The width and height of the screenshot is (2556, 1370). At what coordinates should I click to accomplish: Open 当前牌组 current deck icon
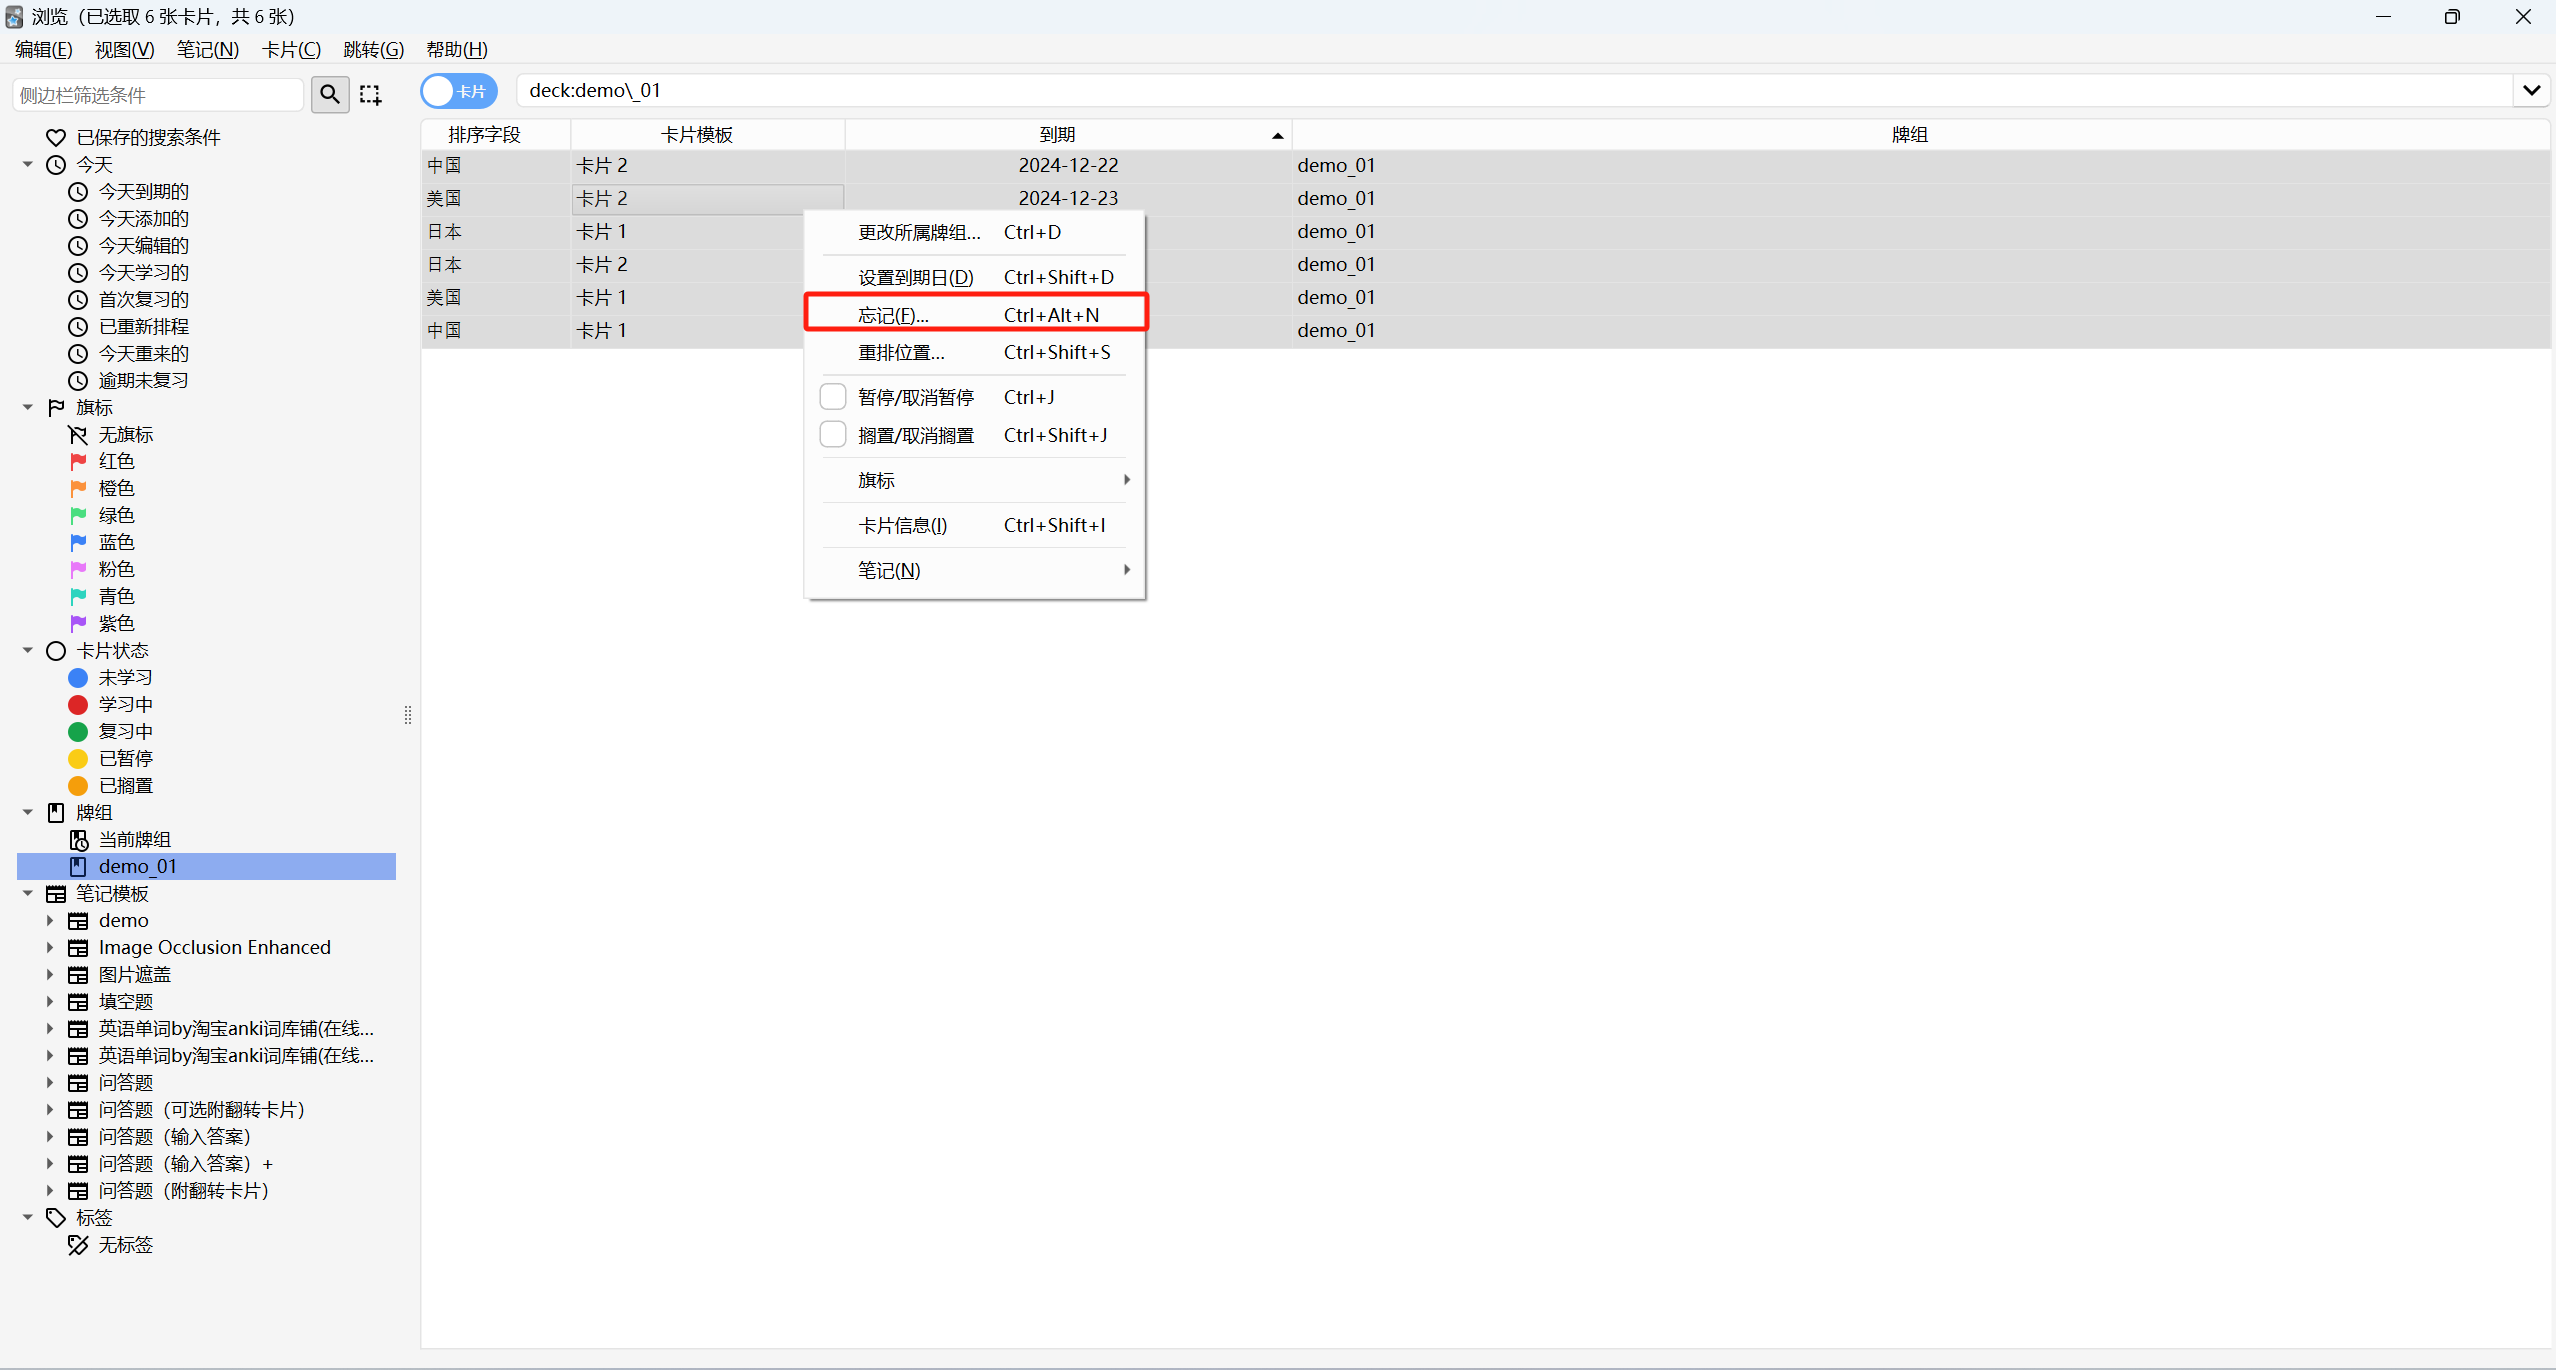tap(78, 840)
